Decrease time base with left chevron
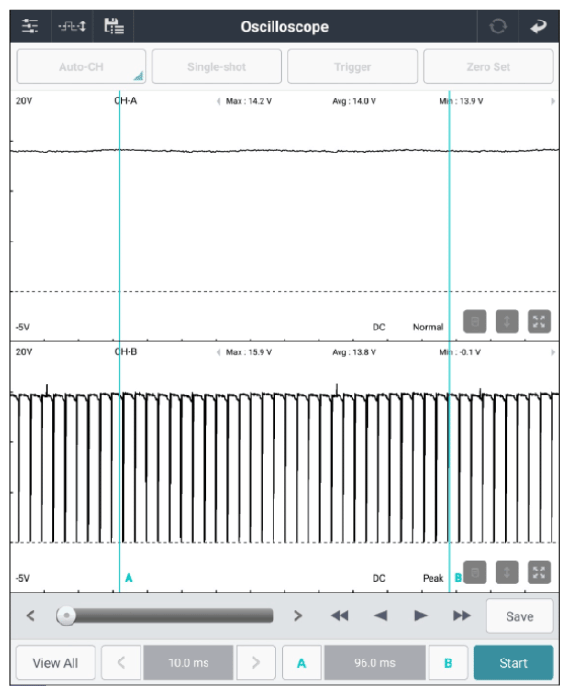This screenshot has width=569, height=695. click(x=121, y=663)
